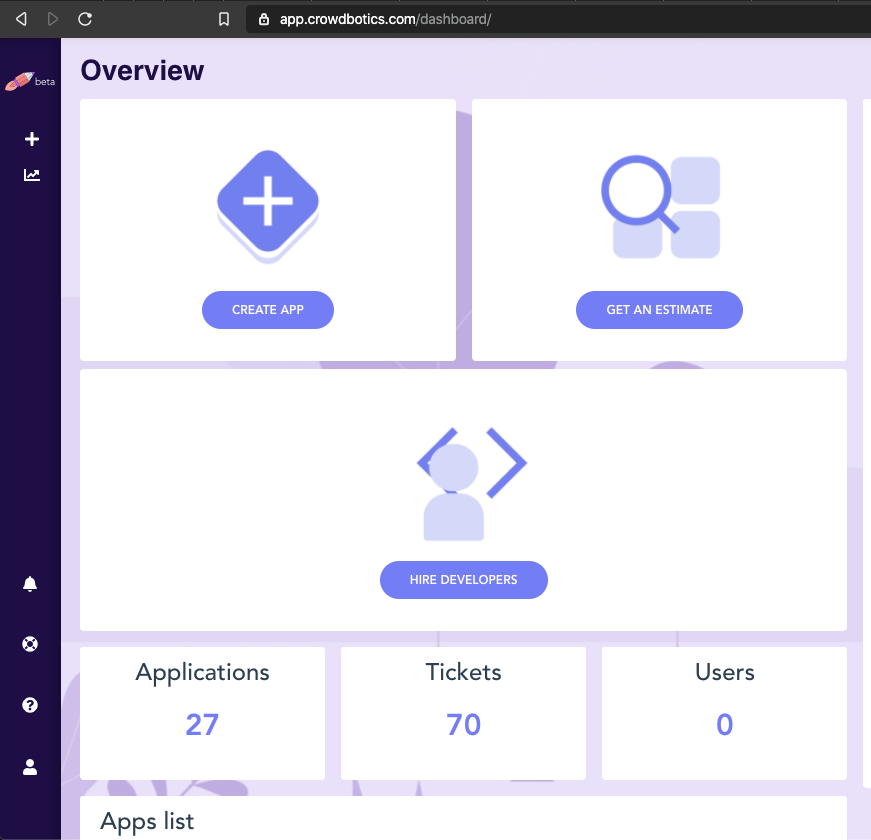The width and height of the screenshot is (871, 840).
Task: Click the life-ring support icon
Action: coord(29,644)
